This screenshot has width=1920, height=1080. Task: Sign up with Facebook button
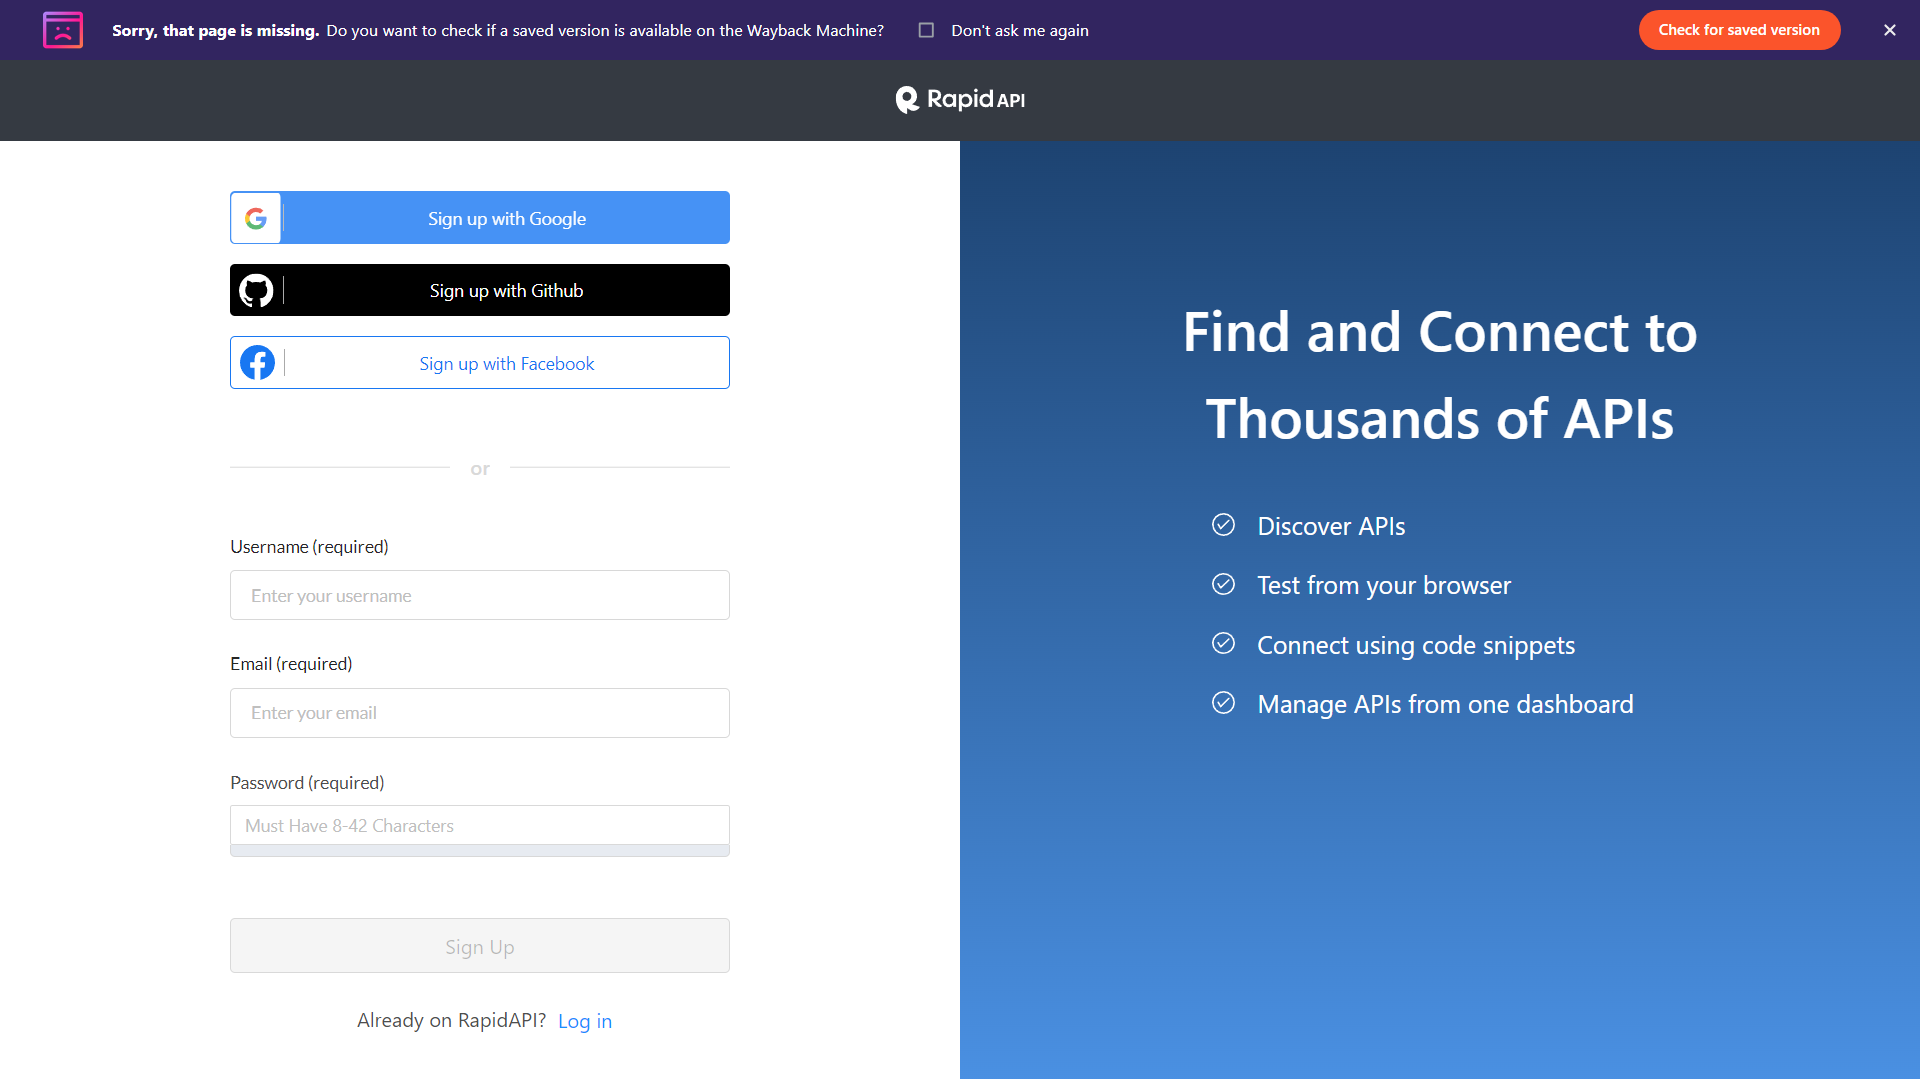[x=480, y=363]
